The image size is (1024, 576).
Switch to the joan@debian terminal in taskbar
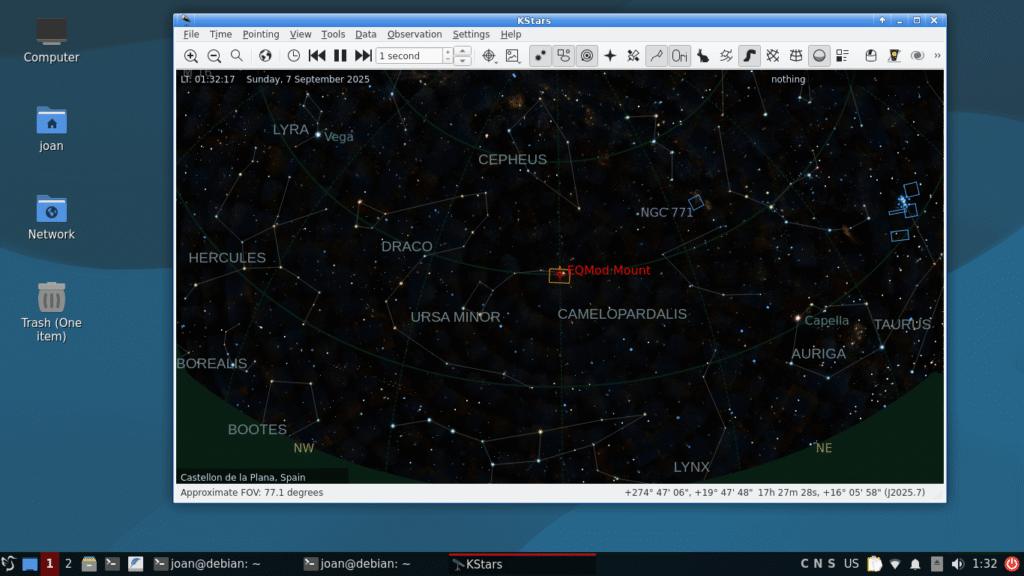(x=205, y=564)
